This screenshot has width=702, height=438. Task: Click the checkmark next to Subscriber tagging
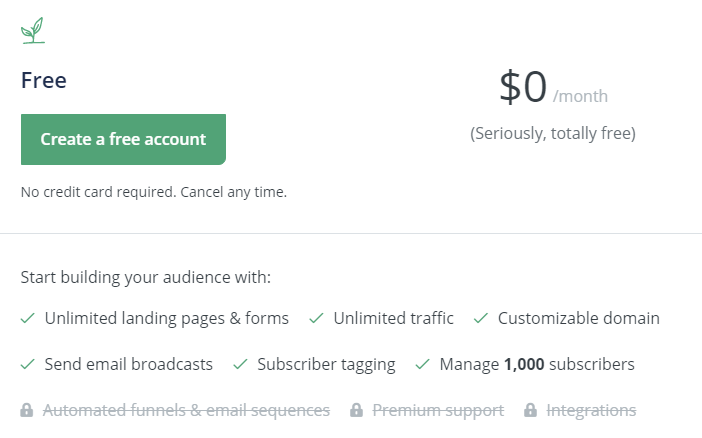[x=240, y=365]
